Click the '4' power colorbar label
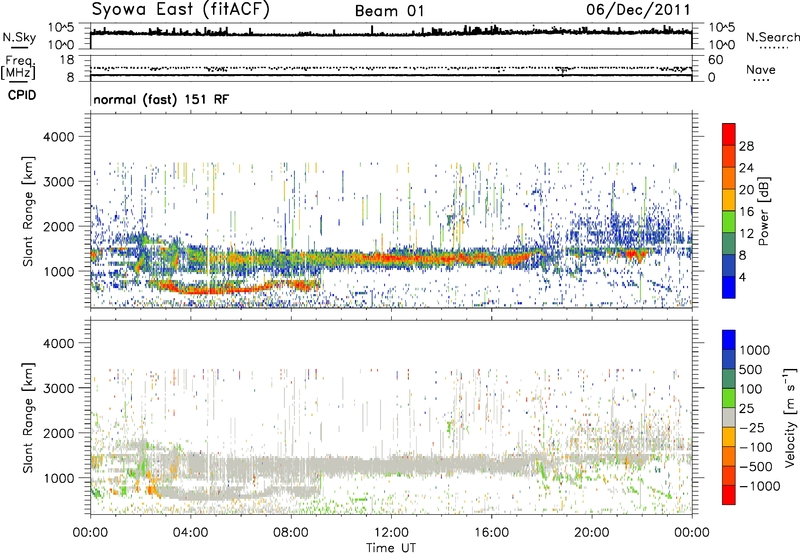Screen dimensions: 800x554 [742, 278]
